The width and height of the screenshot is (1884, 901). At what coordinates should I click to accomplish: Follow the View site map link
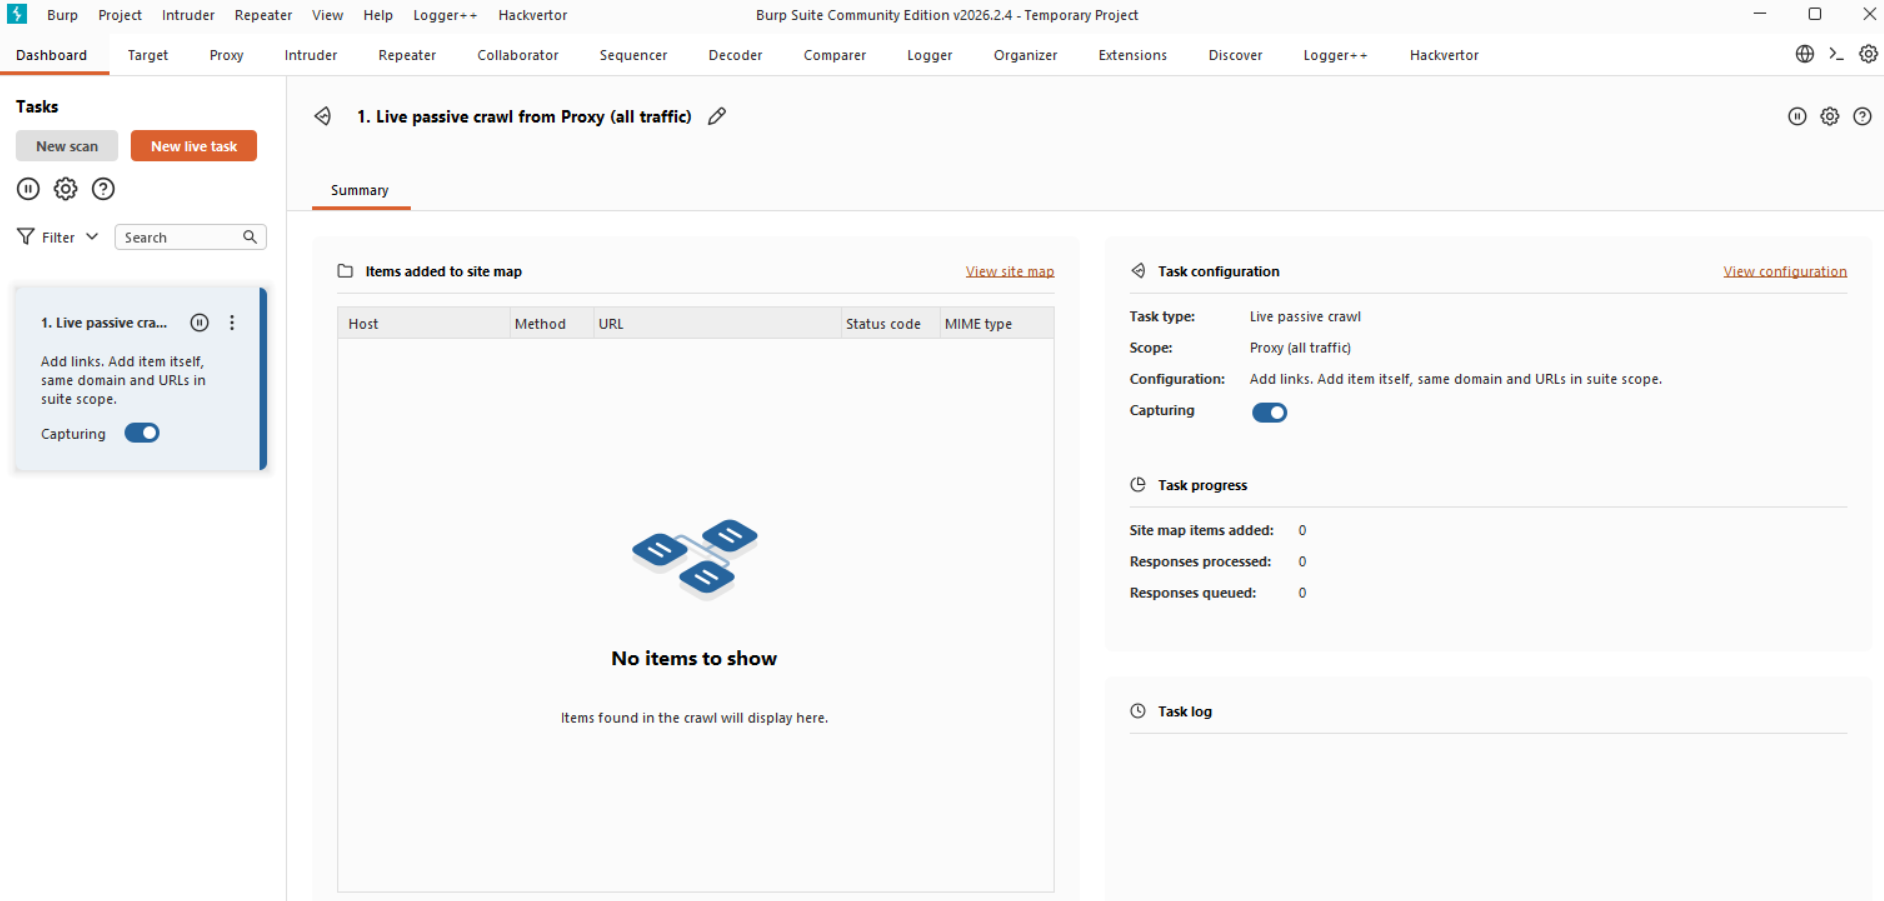click(x=1010, y=271)
